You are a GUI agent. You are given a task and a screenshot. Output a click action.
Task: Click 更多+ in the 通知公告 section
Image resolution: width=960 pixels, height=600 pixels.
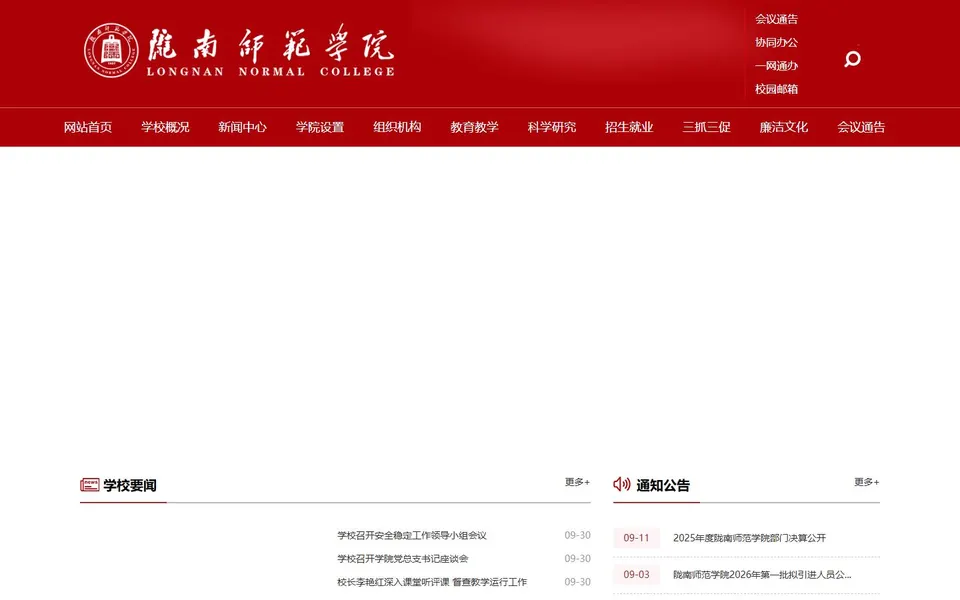click(867, 482)
